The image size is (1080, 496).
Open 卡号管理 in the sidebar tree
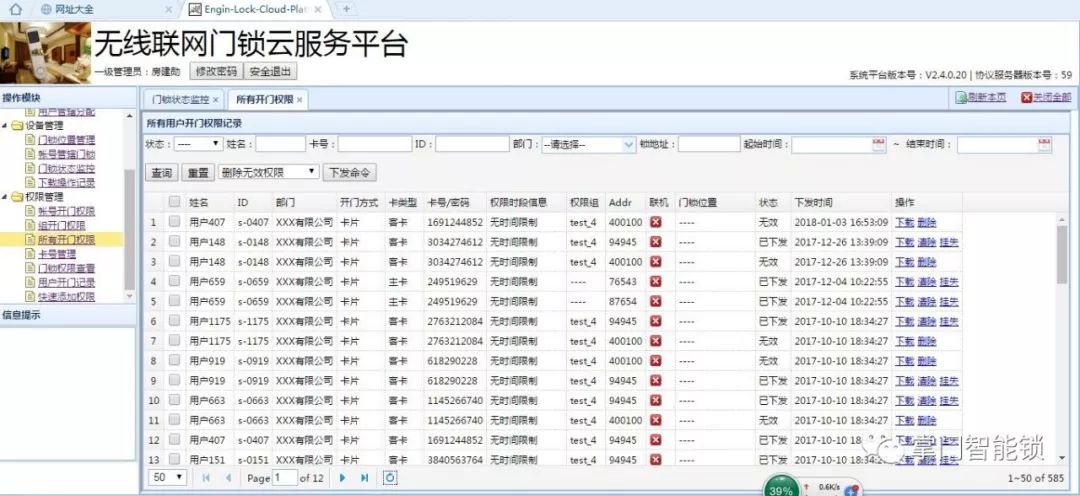[x=57, y=254]
